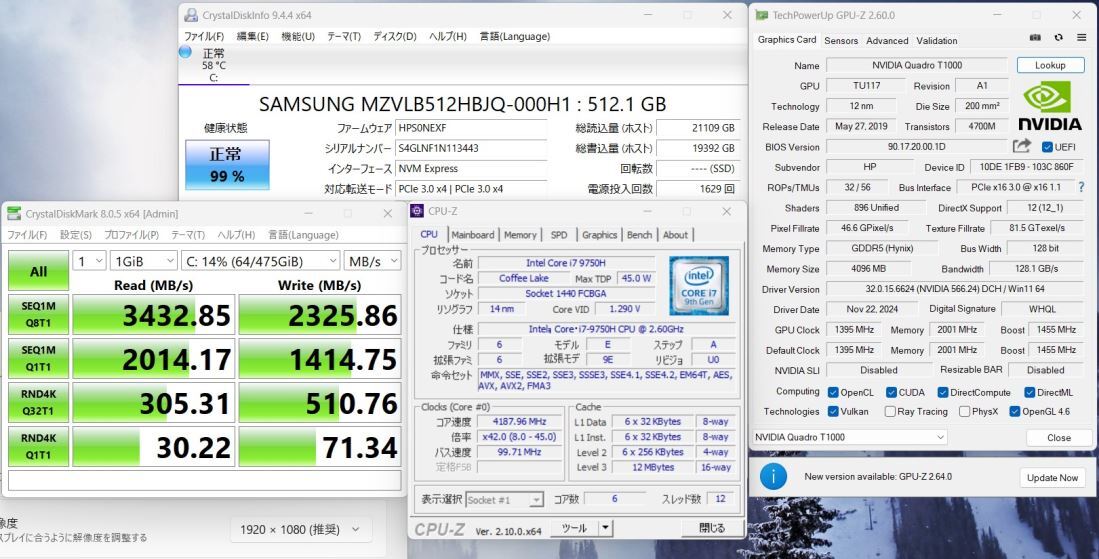Toggle the DirectCompute checkbox
This screenshot has width=1099, height=559.
943,392
